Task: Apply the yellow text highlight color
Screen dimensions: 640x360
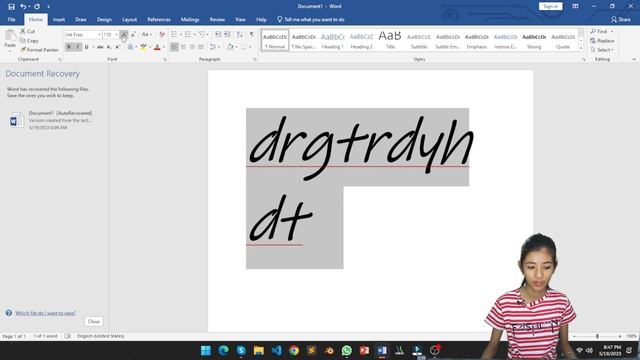Action: coord(143,47)
